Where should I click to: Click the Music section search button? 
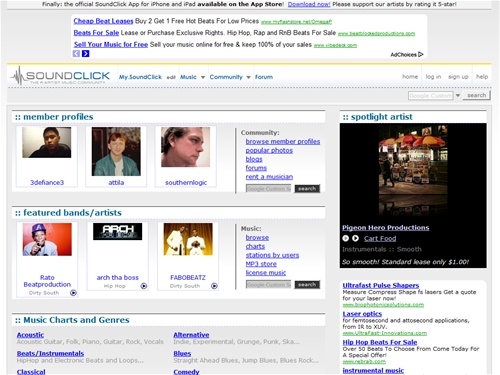[x=307, y=285]
